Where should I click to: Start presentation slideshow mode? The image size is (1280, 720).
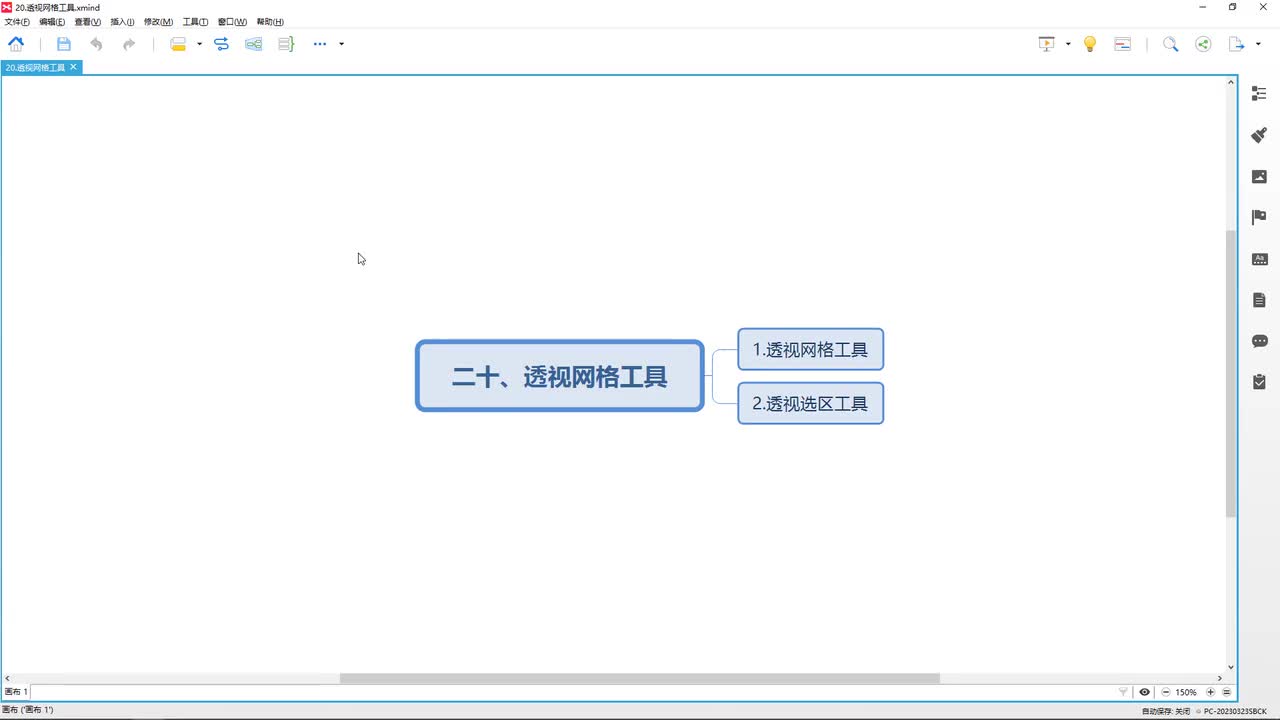tap(1047, 44)
